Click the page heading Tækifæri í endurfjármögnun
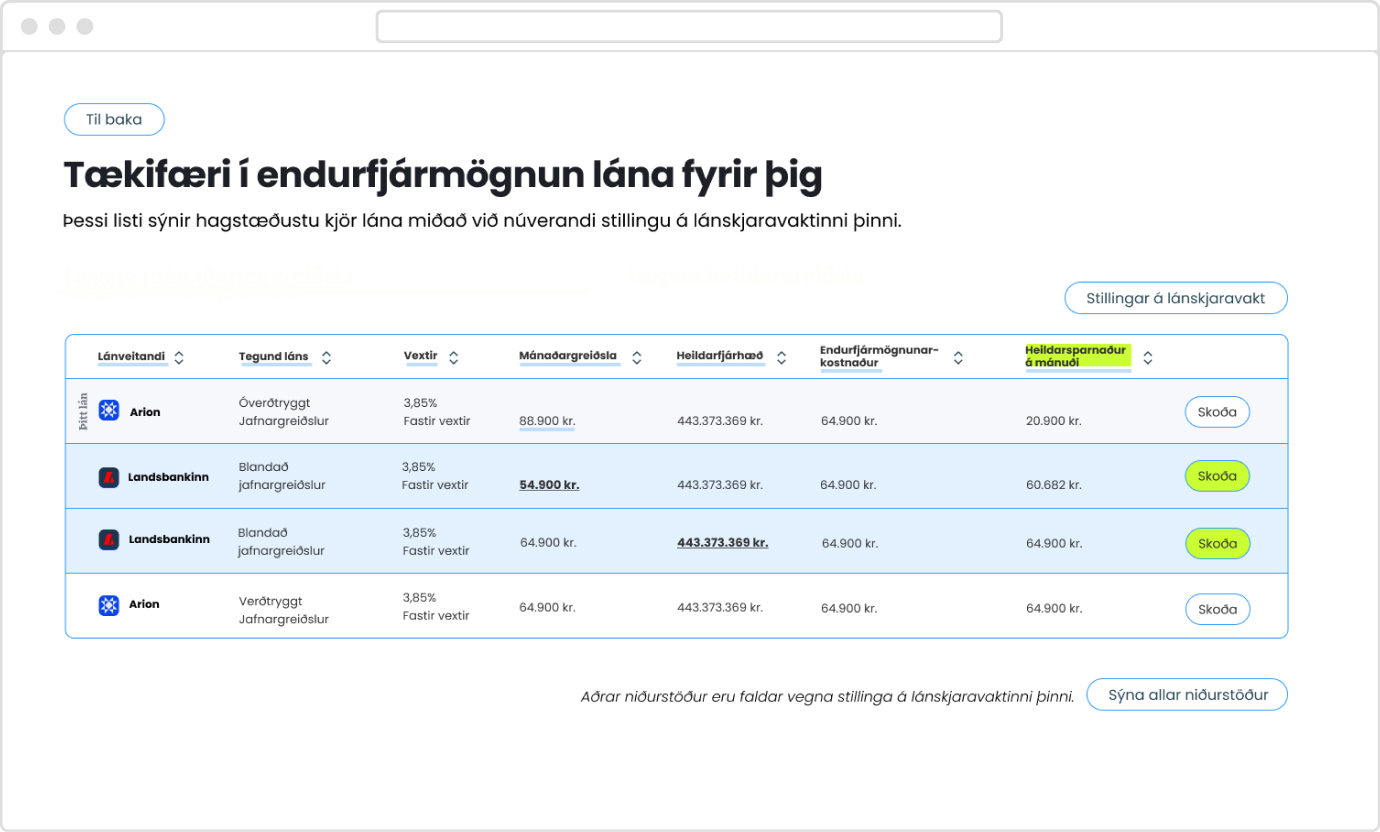This screenshot has height=832, width=1380. [x=442, y=175]
